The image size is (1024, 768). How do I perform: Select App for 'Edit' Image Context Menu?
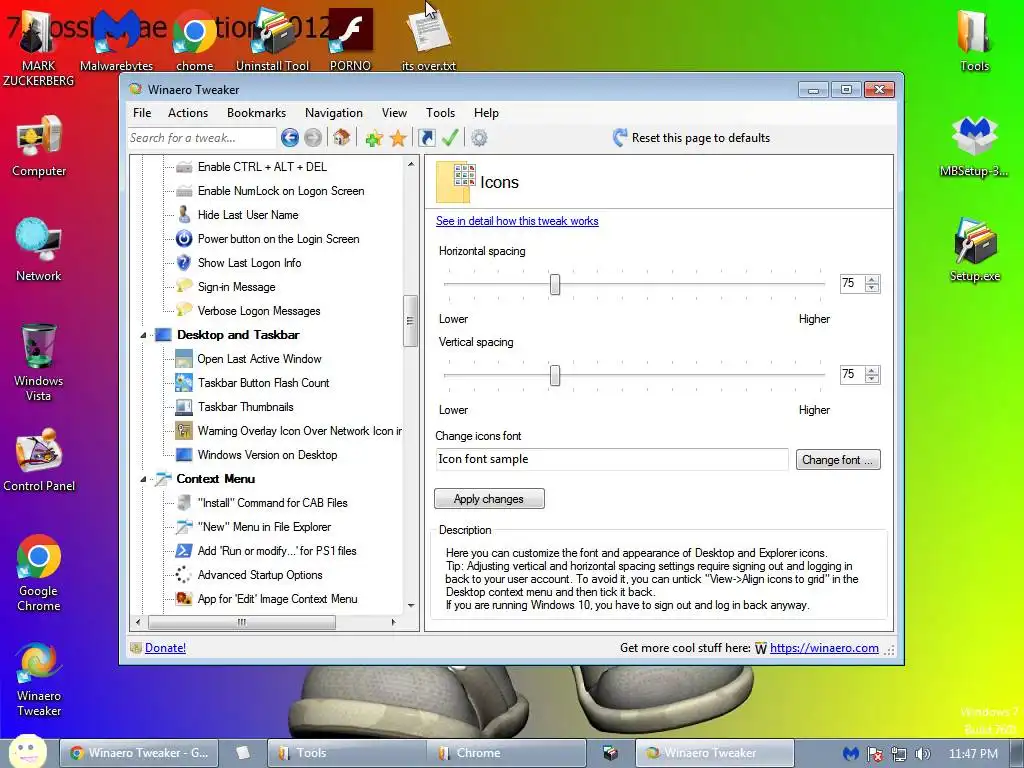click(277, 599)
